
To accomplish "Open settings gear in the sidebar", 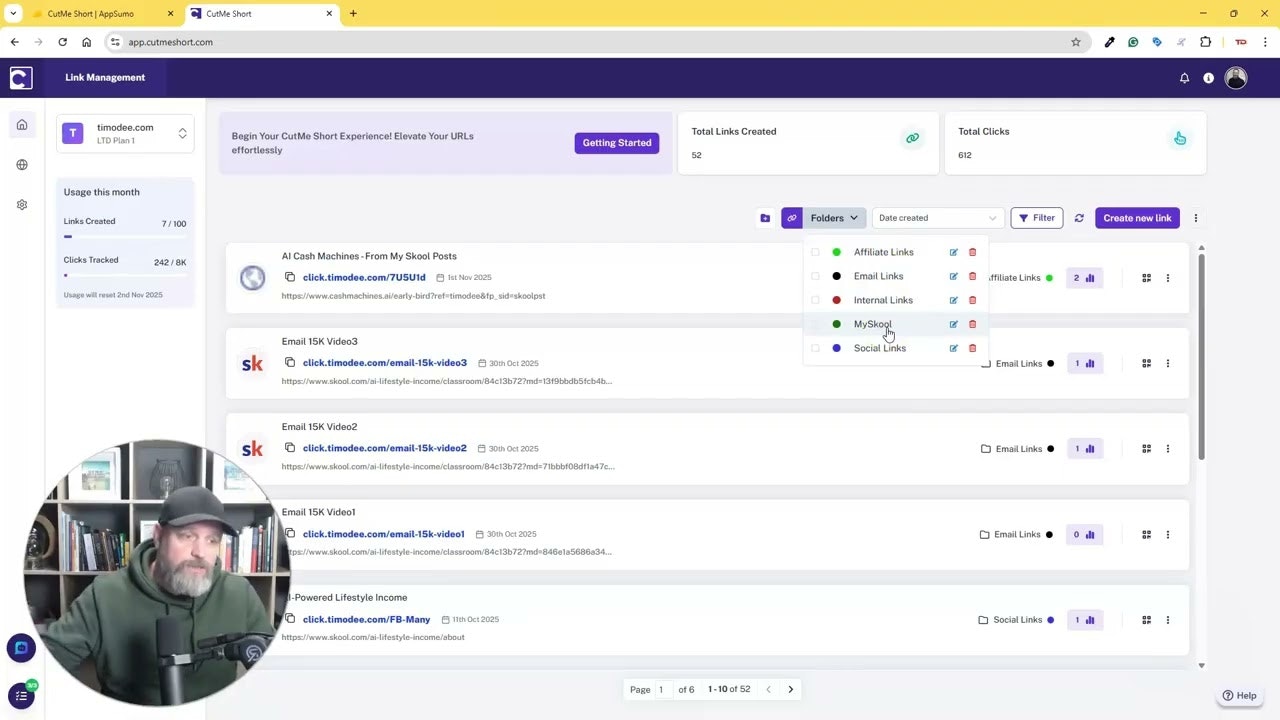I will pos(22,205).
